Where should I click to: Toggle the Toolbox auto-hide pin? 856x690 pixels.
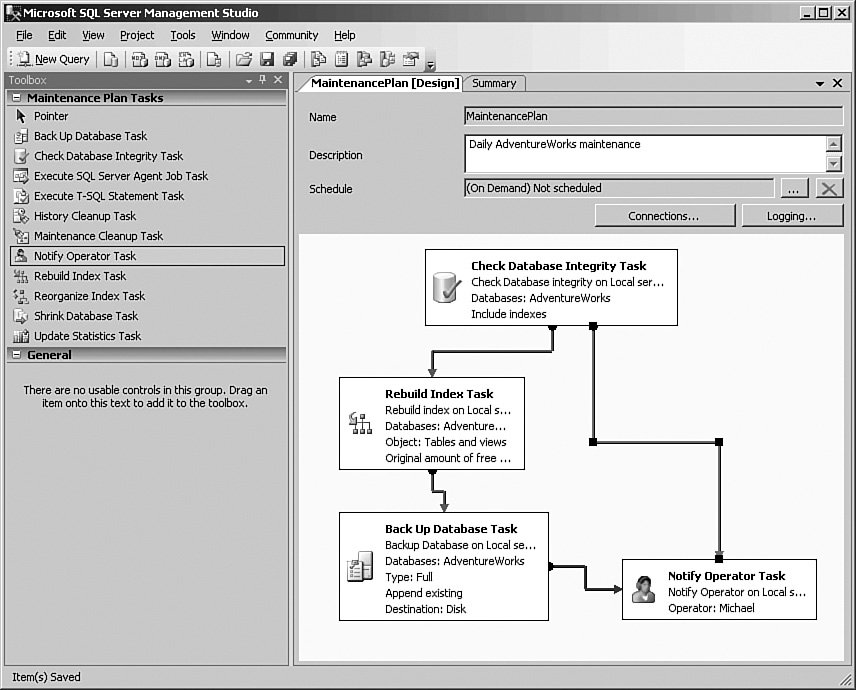tap(263, 80)
